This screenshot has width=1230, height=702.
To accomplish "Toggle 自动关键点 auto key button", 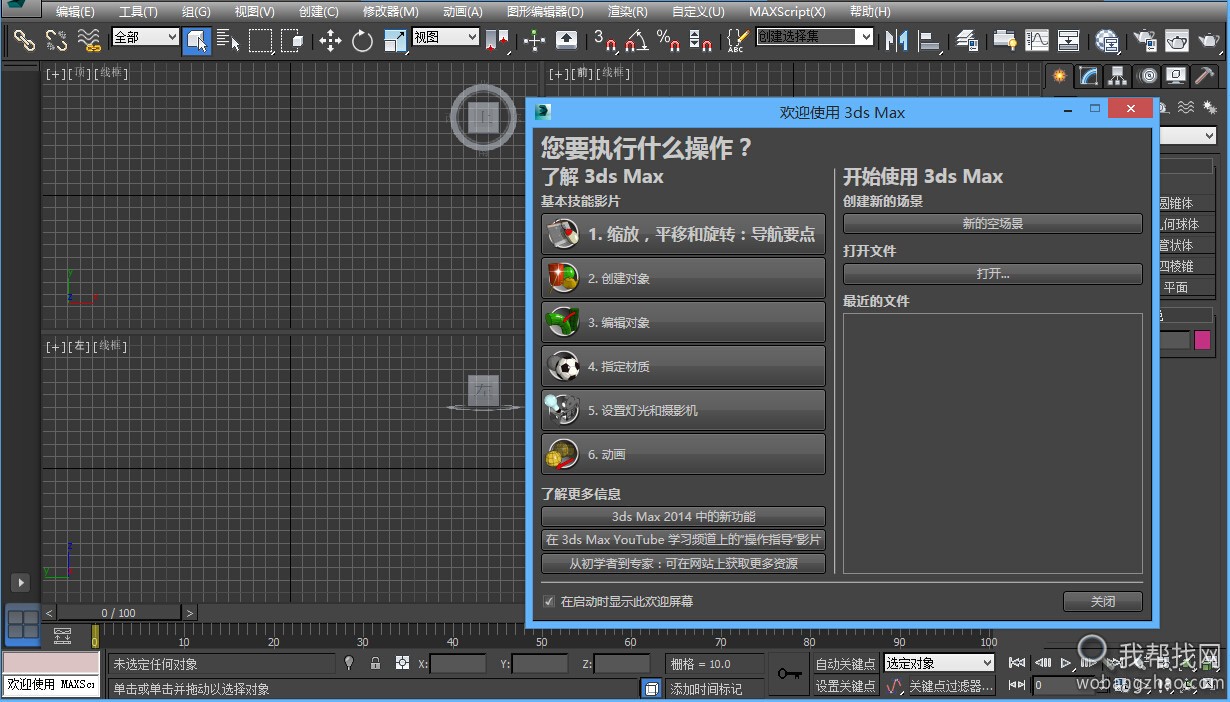I will pyautogui.click(x=845, y=663).
